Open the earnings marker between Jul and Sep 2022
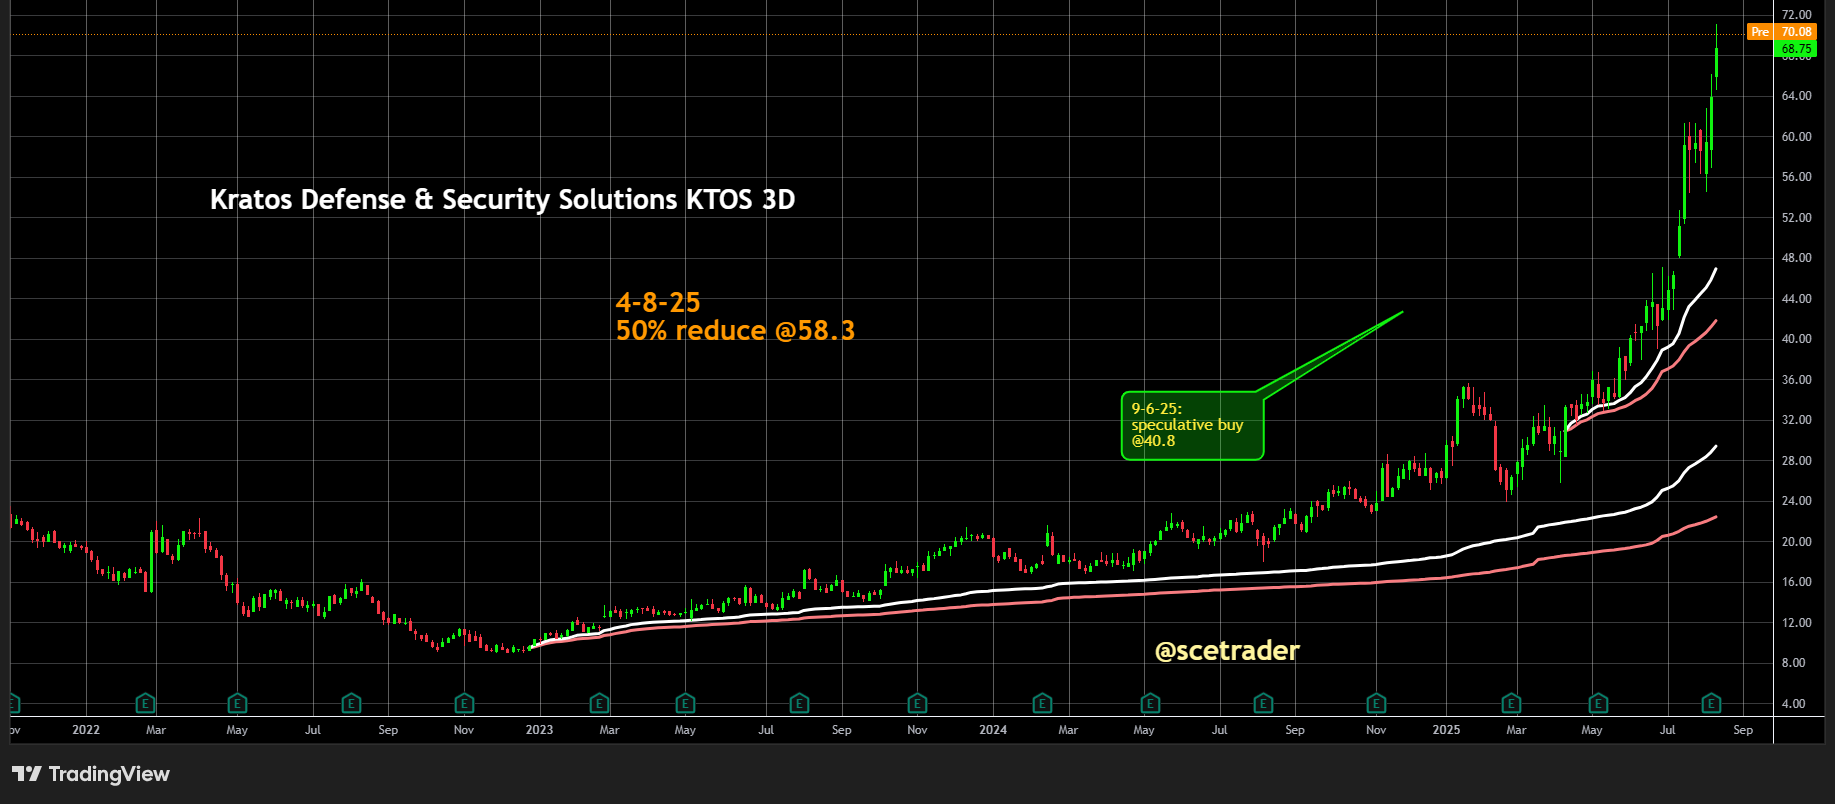This screenshot has width=1835, height=804. click(x=351, y=703)
